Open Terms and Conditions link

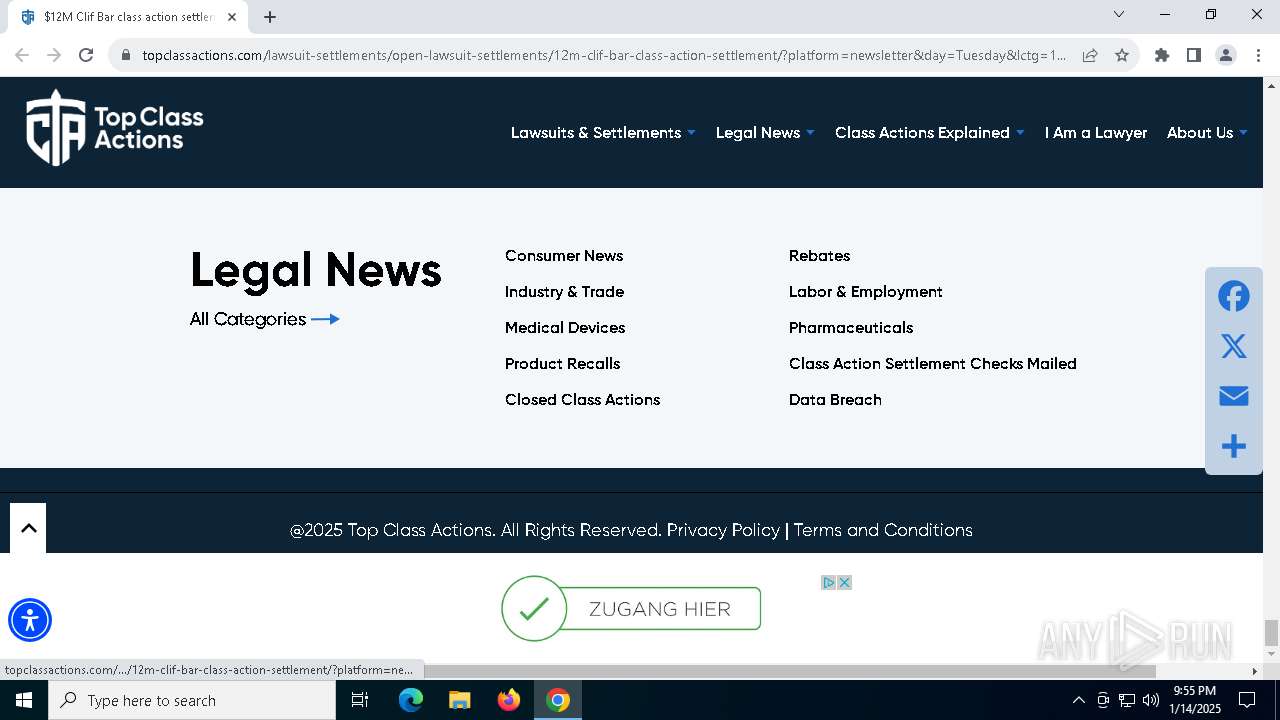point(883,530)
